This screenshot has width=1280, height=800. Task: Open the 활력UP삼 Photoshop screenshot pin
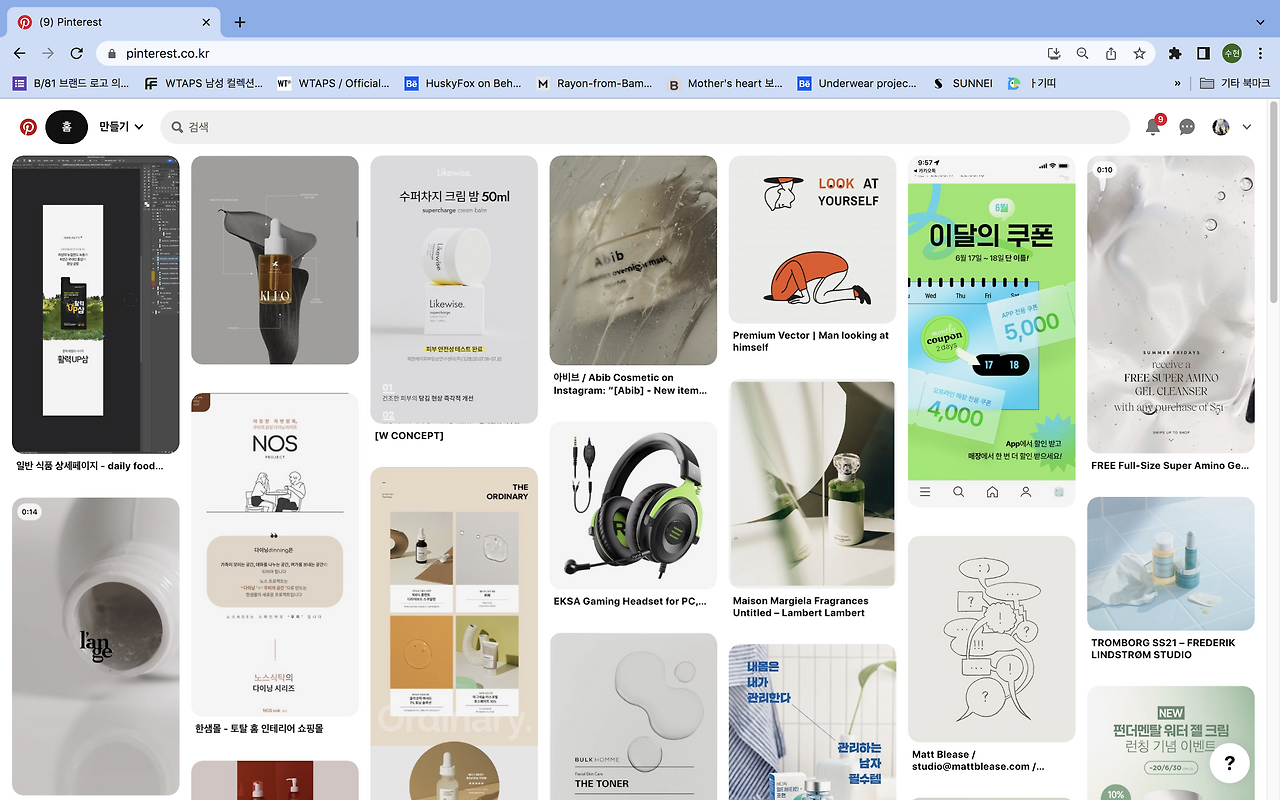click(96, 305)
